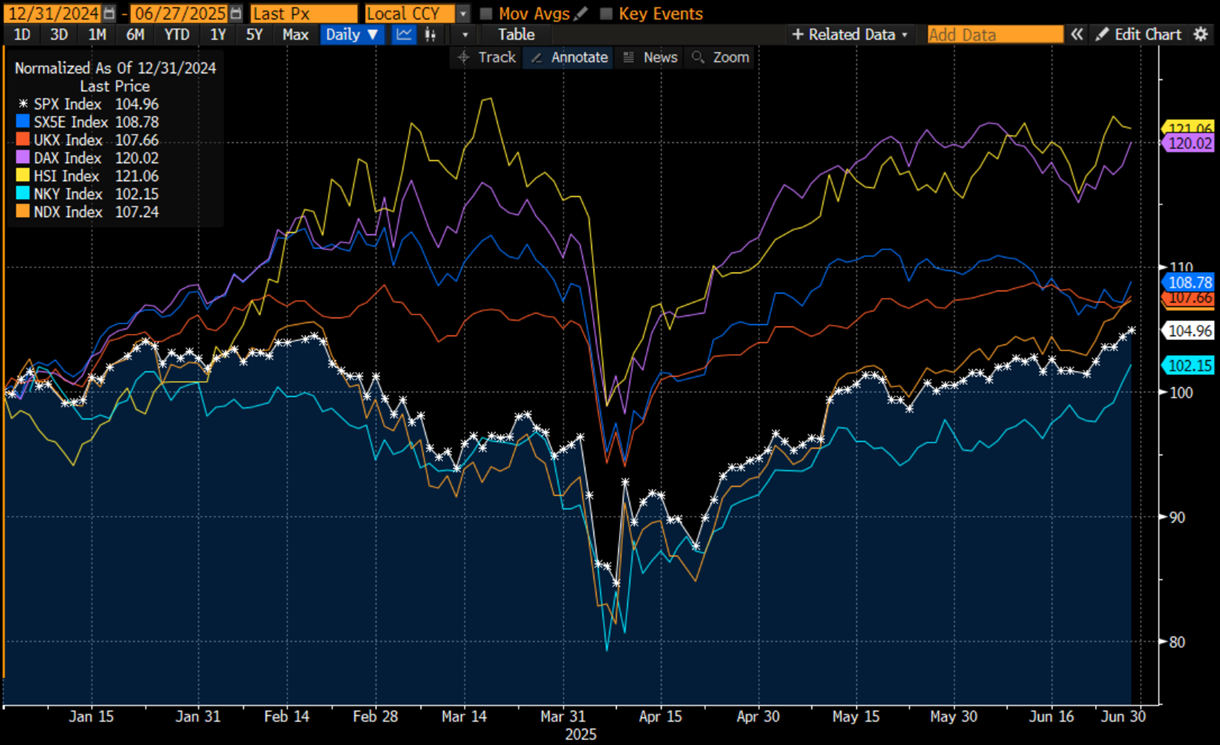1220x745 pixels.
Task: Click the DAX Index purple legend swatch
Action: coord(23,158)
